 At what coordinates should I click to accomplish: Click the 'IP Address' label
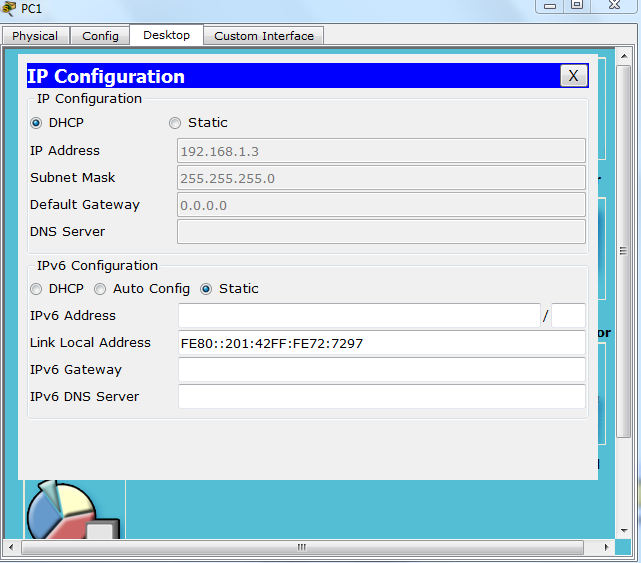(65, 150)
